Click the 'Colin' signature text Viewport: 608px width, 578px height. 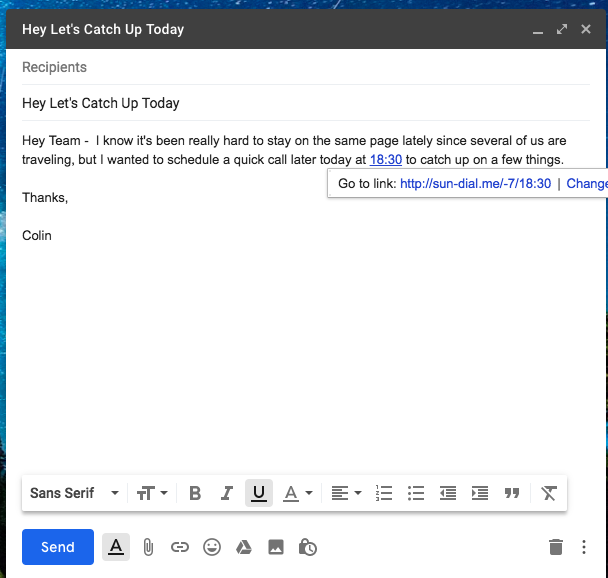pyautogui.click(x=37, y=235)
